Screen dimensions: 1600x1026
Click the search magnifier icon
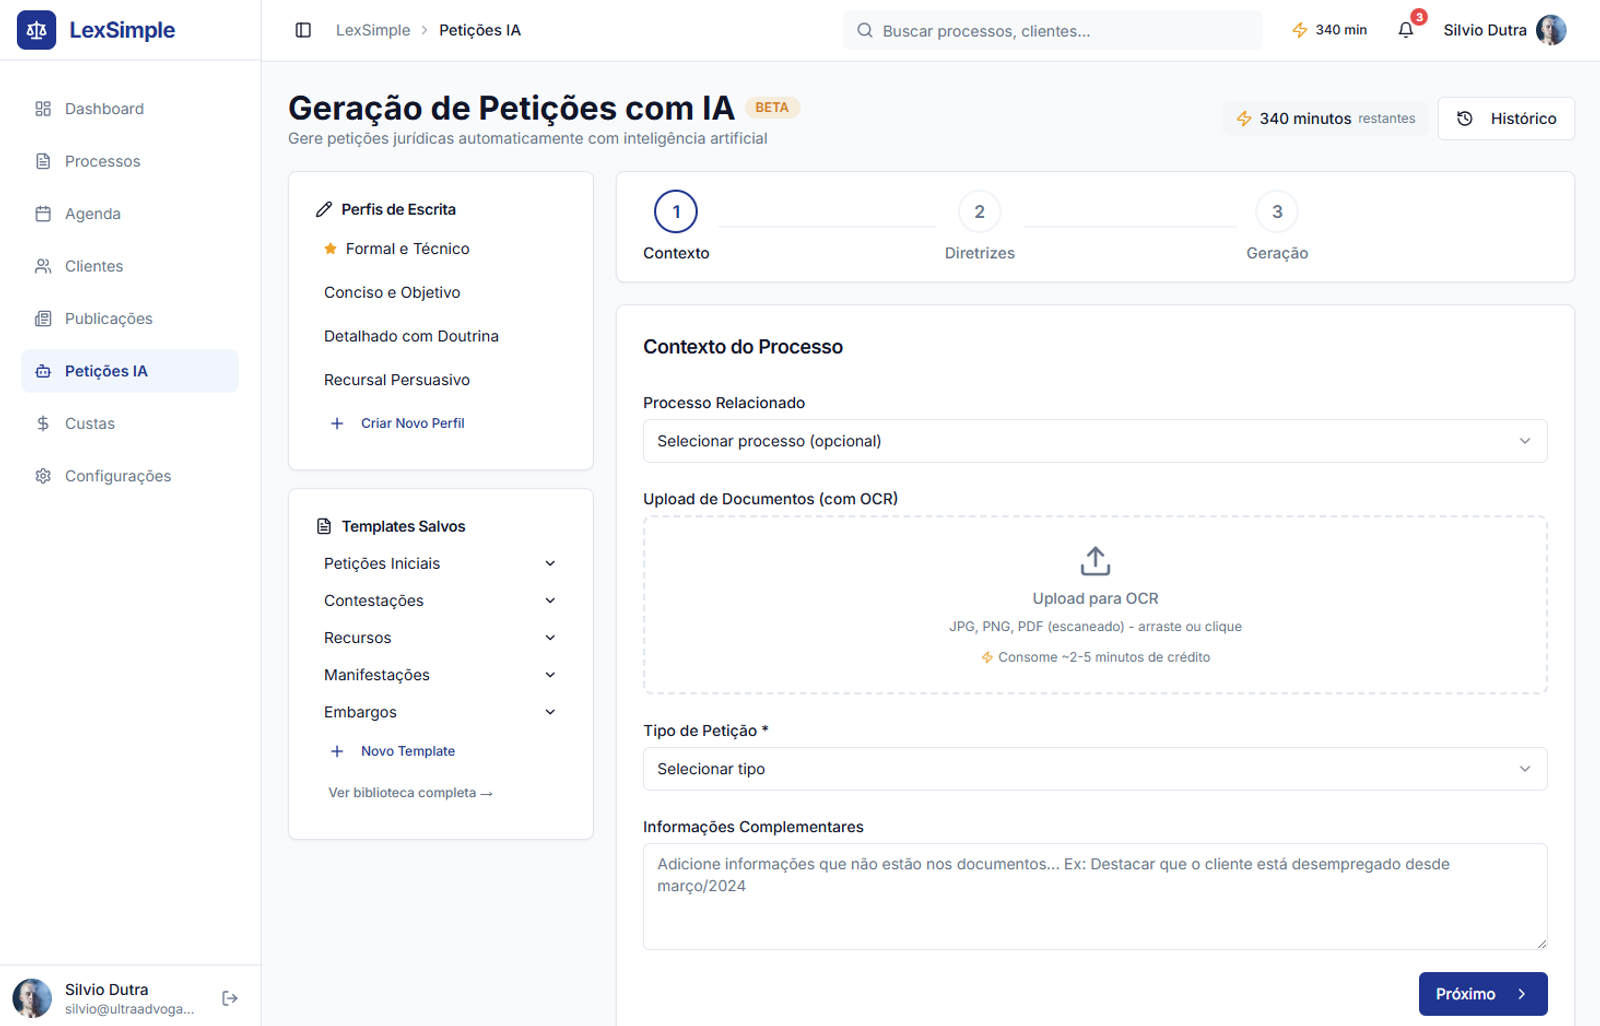tap(865, 31)
